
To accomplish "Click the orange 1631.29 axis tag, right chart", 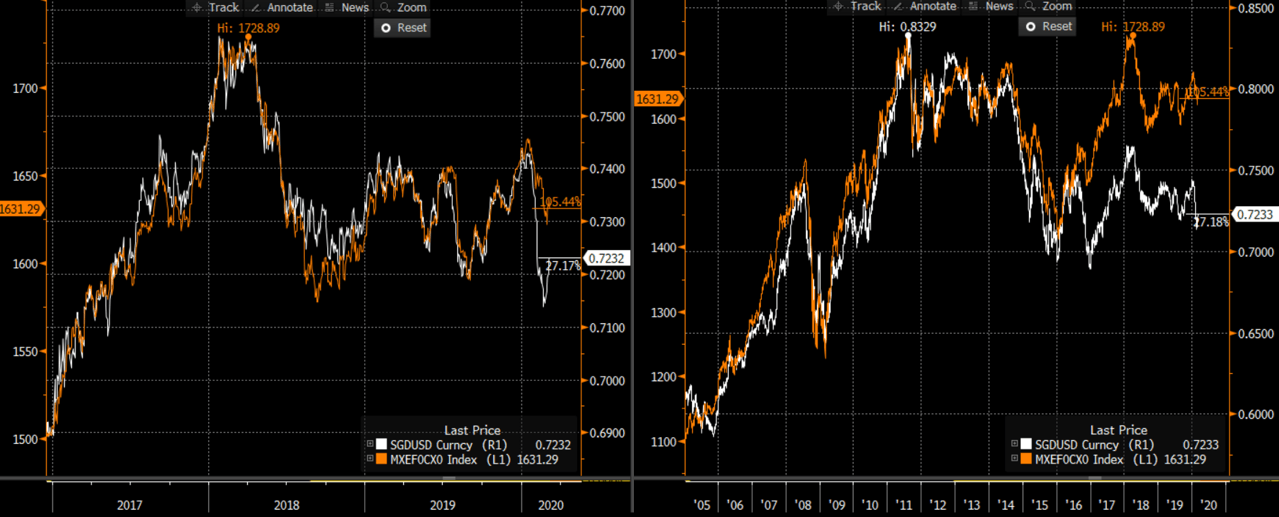I will (x=657, y=98).
